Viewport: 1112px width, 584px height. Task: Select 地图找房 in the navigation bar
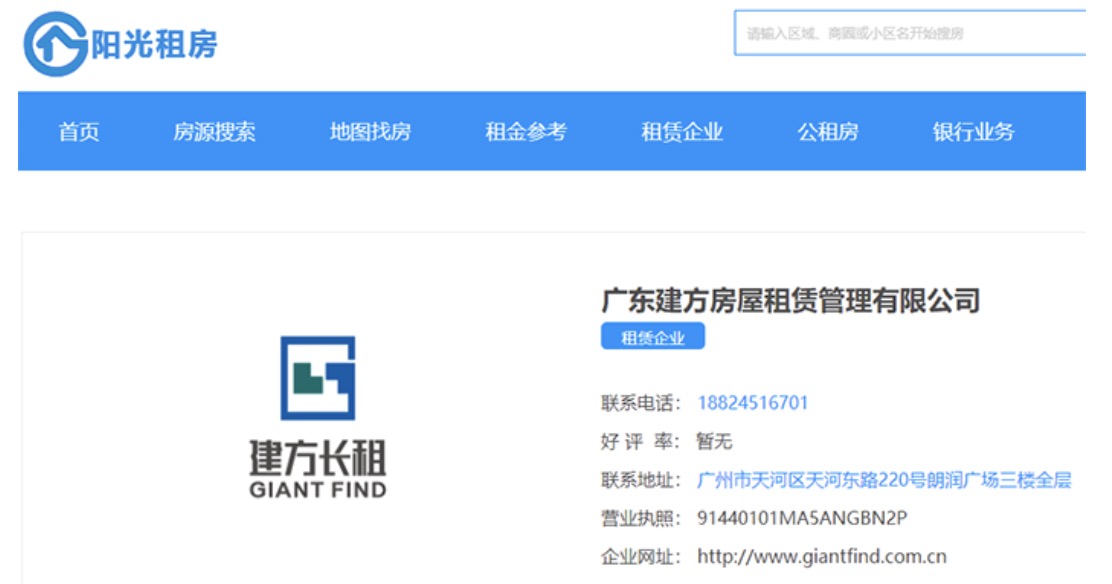pyautogui.click(x=370, y=132)
